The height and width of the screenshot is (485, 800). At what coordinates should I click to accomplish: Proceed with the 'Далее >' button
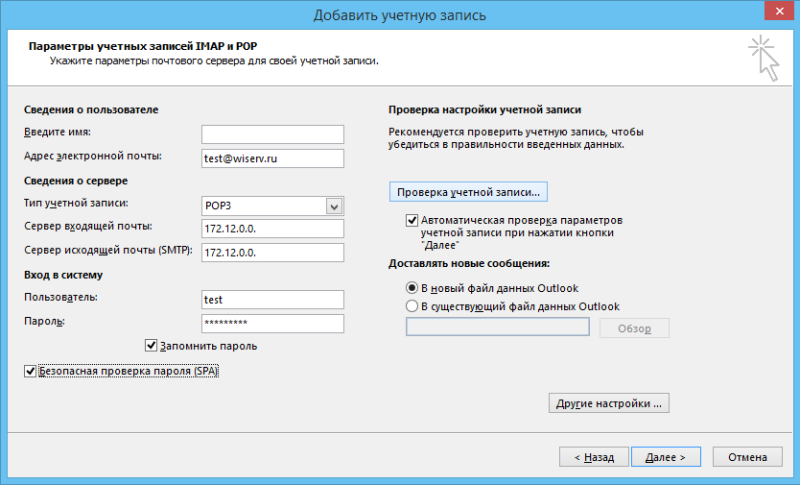(665, 456)
